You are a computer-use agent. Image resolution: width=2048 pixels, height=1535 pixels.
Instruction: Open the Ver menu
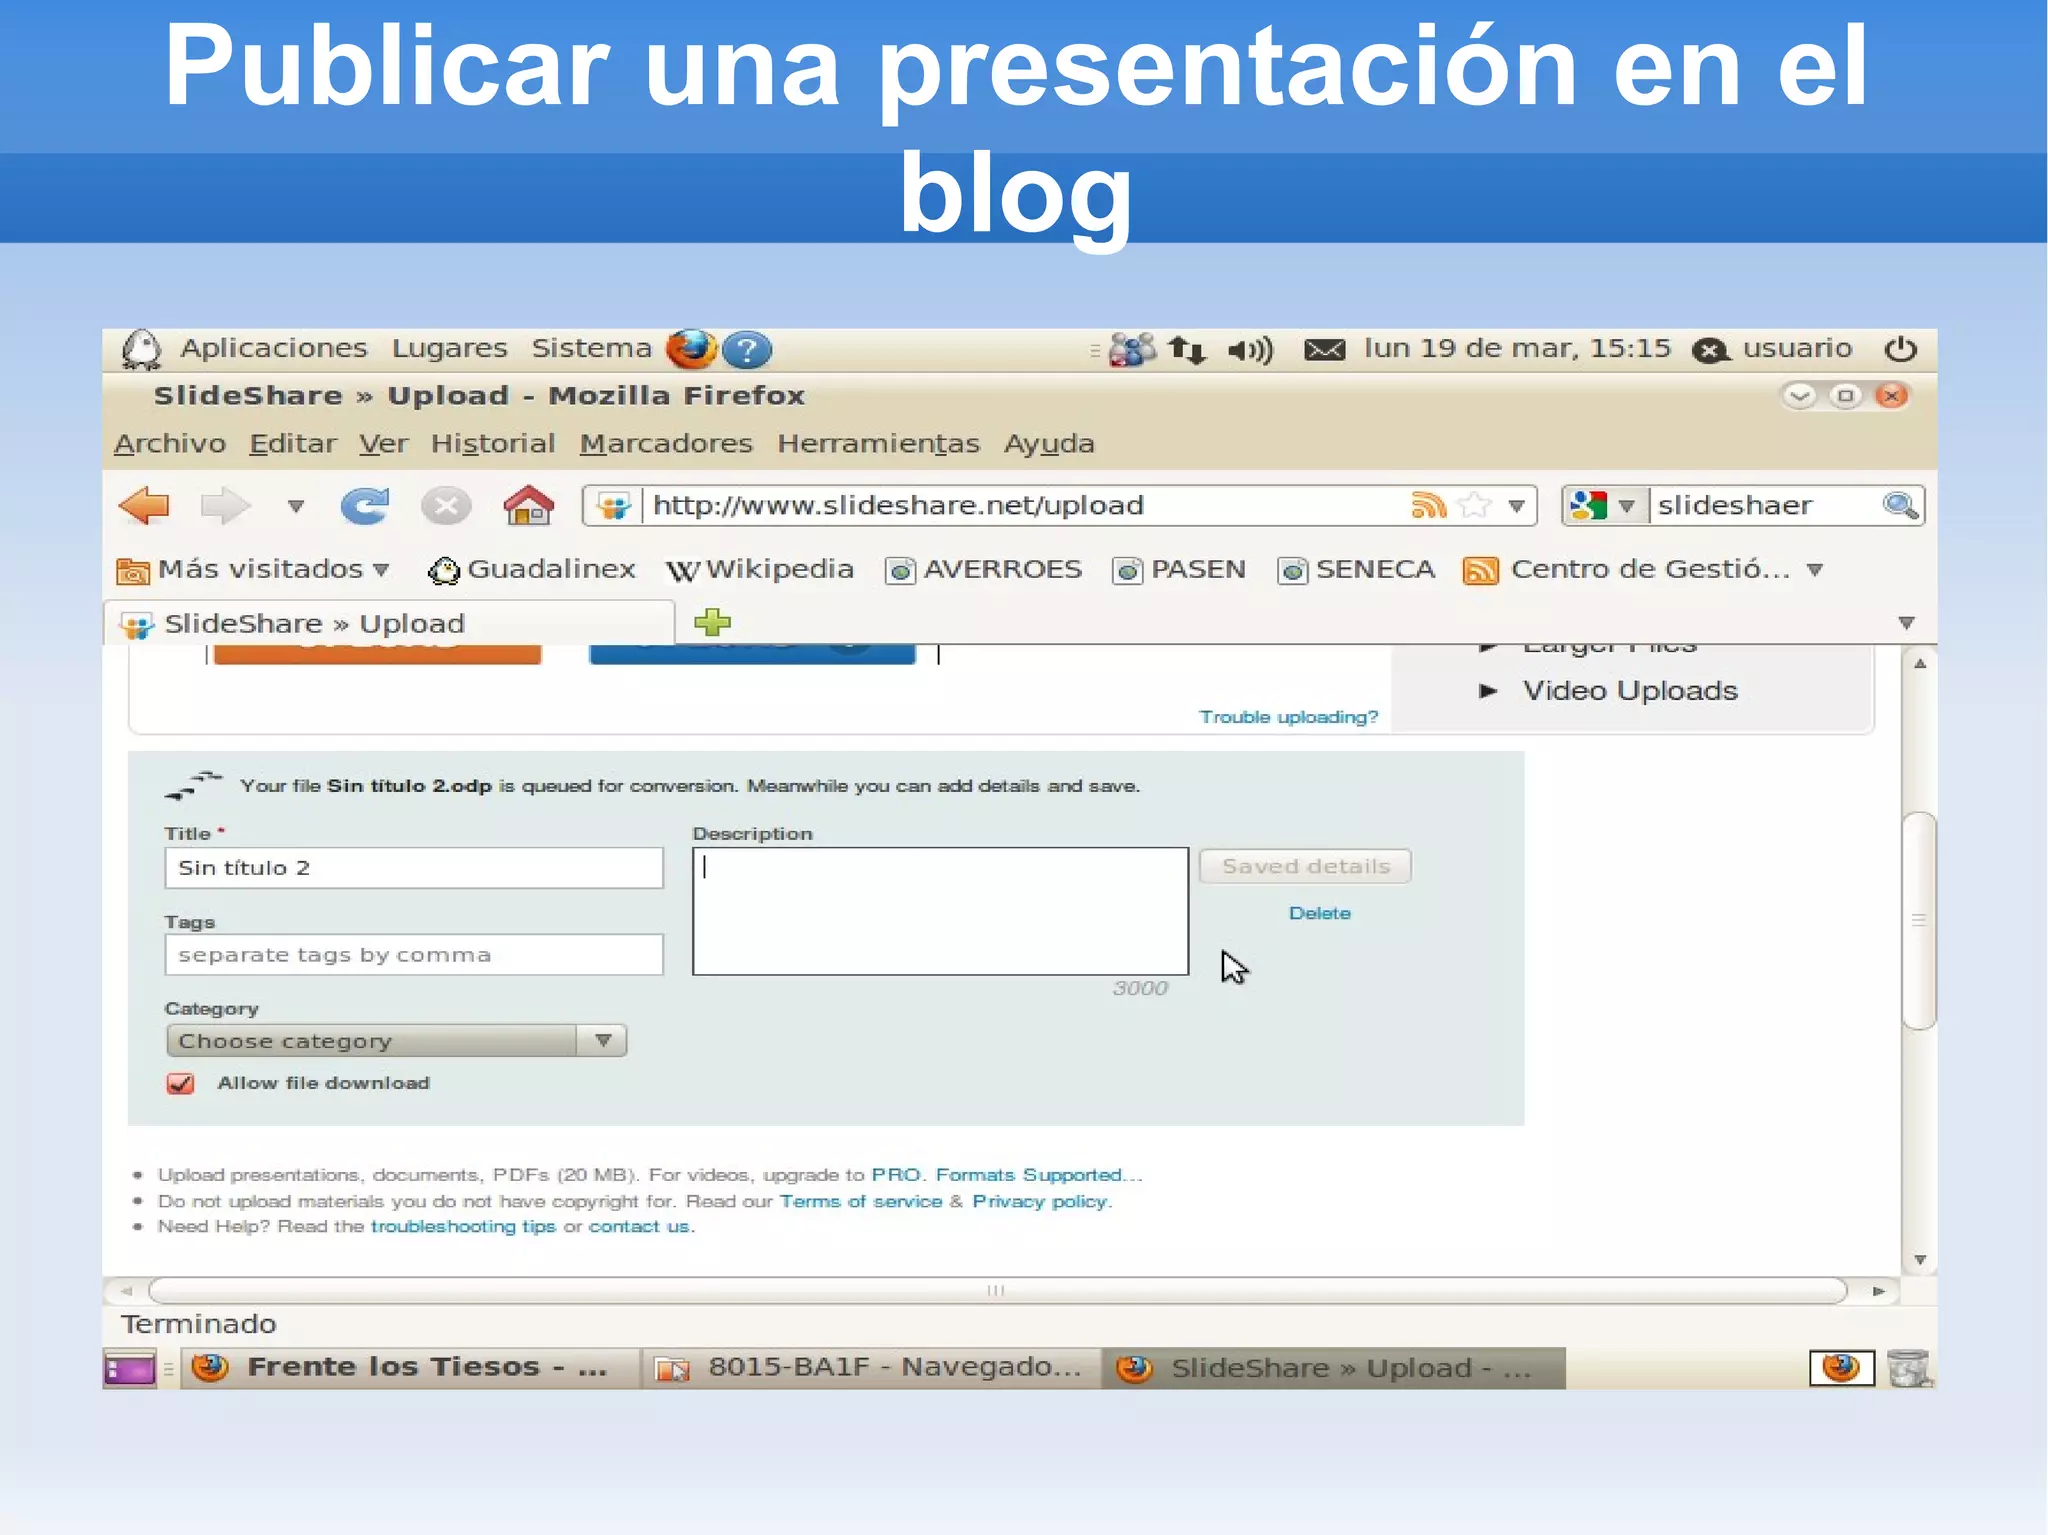[383, 443]
